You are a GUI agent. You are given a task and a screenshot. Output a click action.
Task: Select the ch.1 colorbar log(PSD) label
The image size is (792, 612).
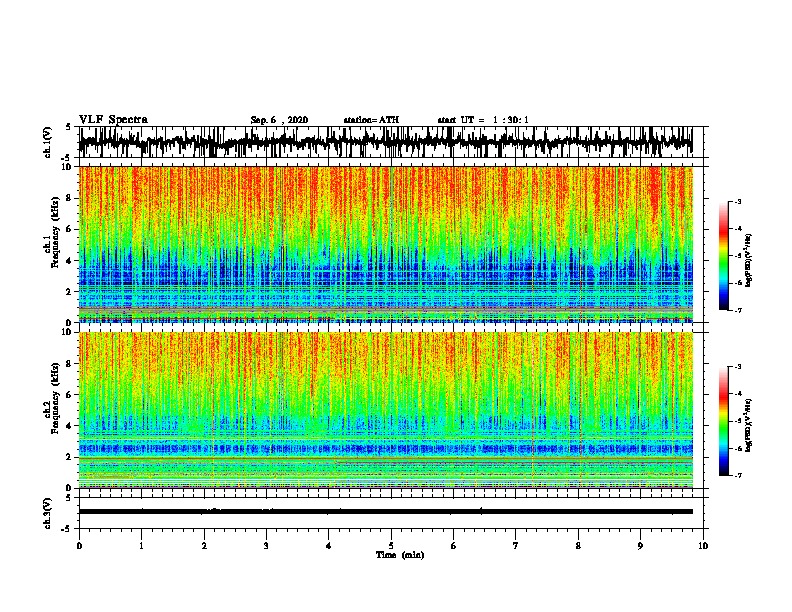[x=748, y=260]
